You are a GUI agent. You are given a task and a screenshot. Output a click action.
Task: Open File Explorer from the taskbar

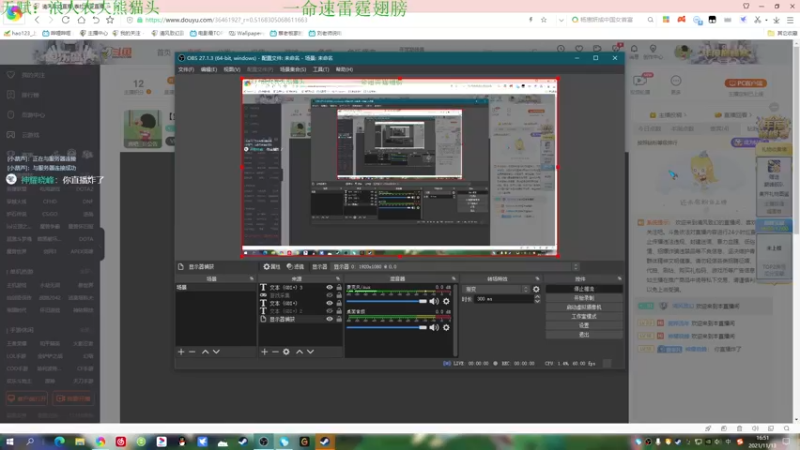point(80,441)
